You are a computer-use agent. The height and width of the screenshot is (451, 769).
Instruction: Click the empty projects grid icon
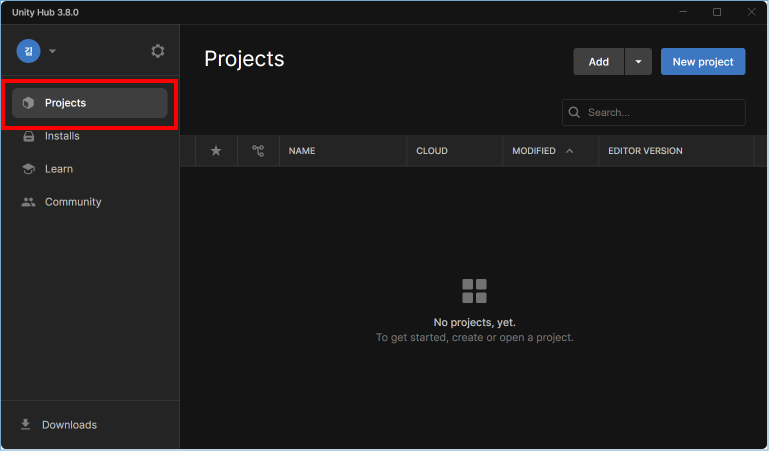click(474, 291)
